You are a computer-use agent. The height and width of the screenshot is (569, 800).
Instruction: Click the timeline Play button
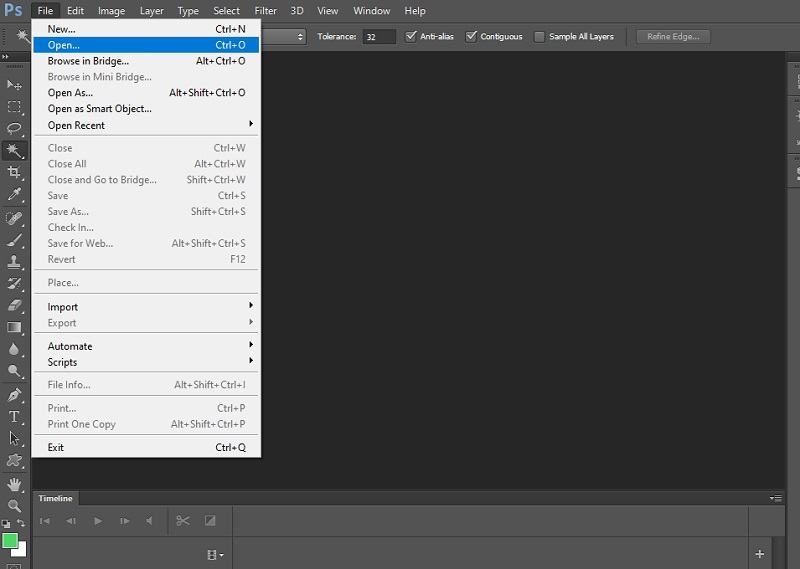tap(98, 521)
